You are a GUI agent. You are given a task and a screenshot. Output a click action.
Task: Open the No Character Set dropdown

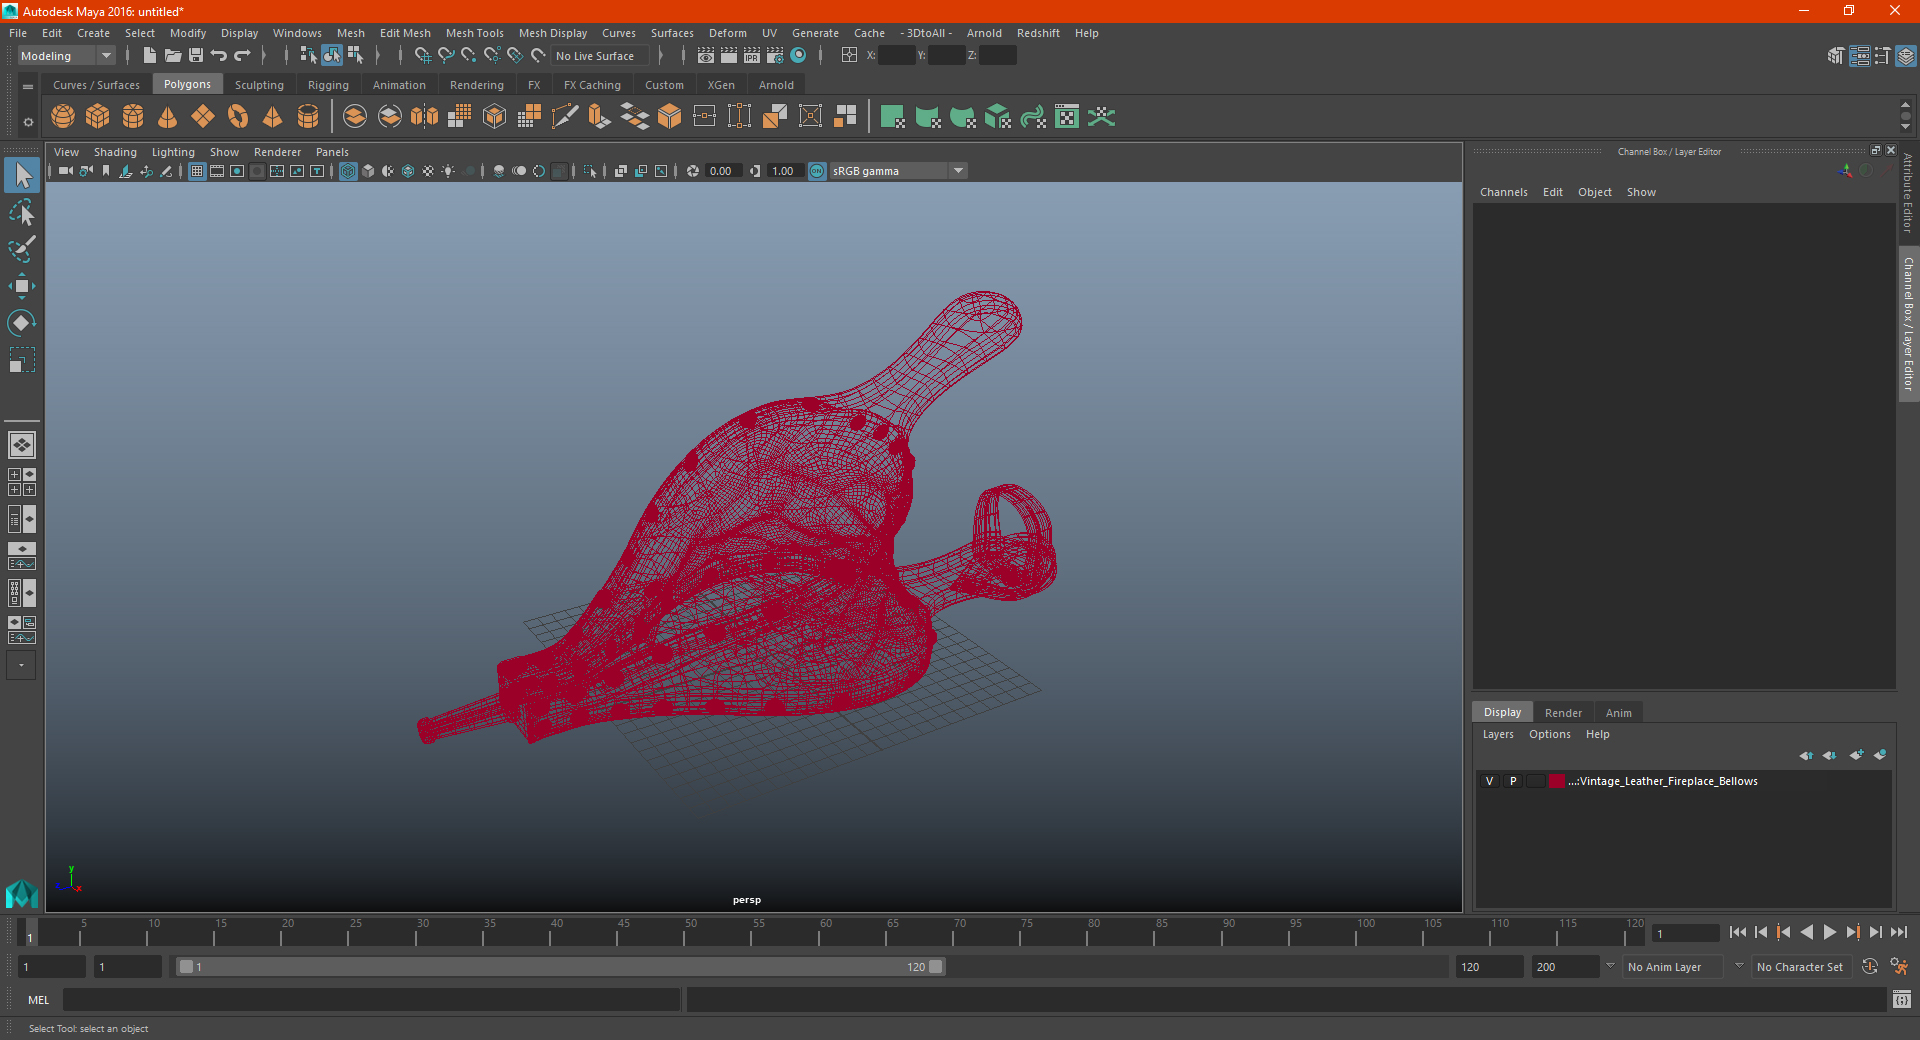pos(1803,967)
